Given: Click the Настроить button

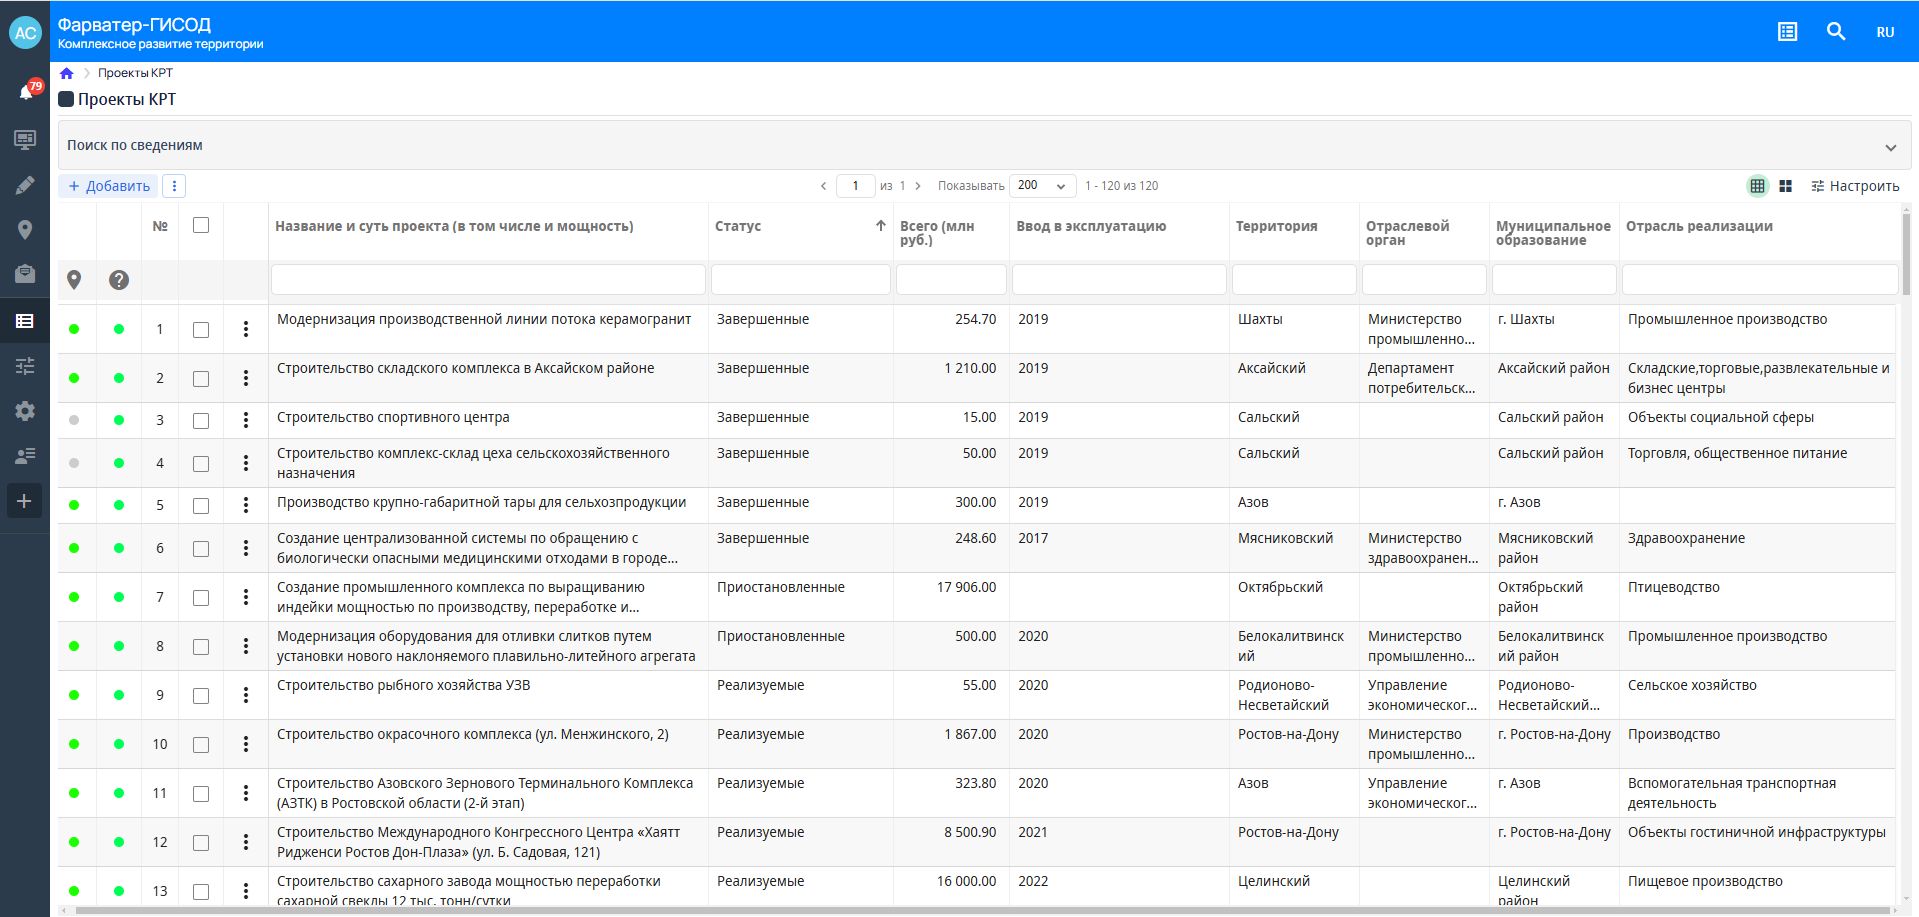Looking at the screenshot, I should click(1855, 186).
